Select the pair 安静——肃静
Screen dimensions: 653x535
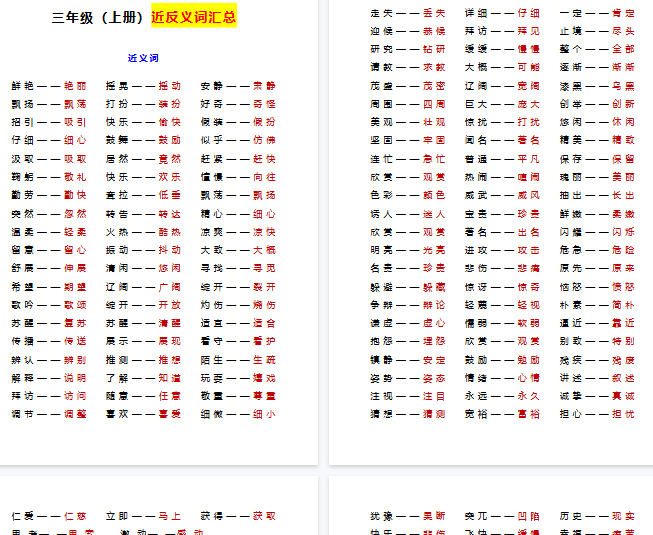click(238, 86)
